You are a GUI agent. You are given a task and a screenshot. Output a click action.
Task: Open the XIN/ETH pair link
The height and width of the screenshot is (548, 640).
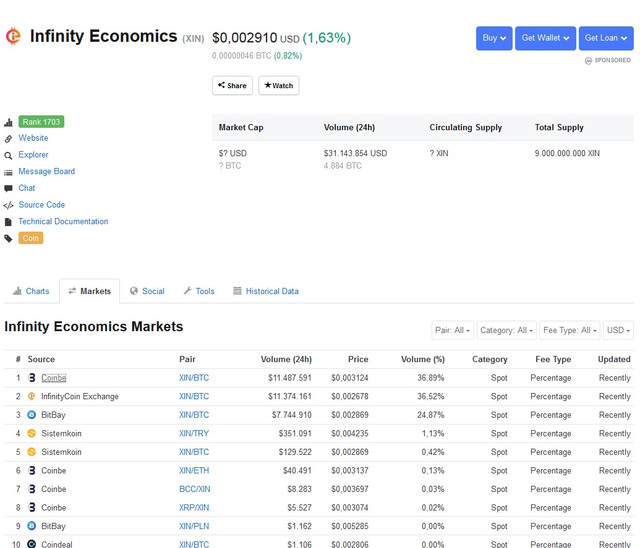[194, 470]
